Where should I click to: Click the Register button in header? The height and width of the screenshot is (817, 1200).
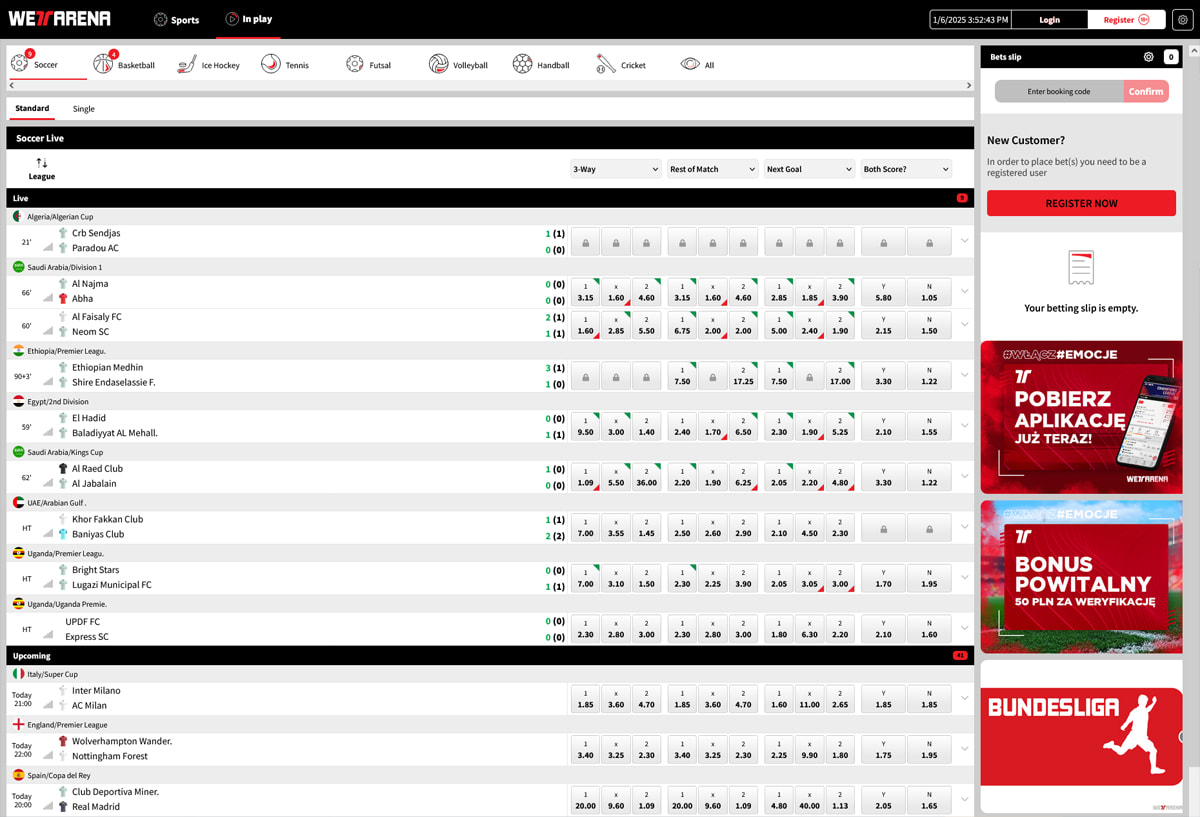1126,19
